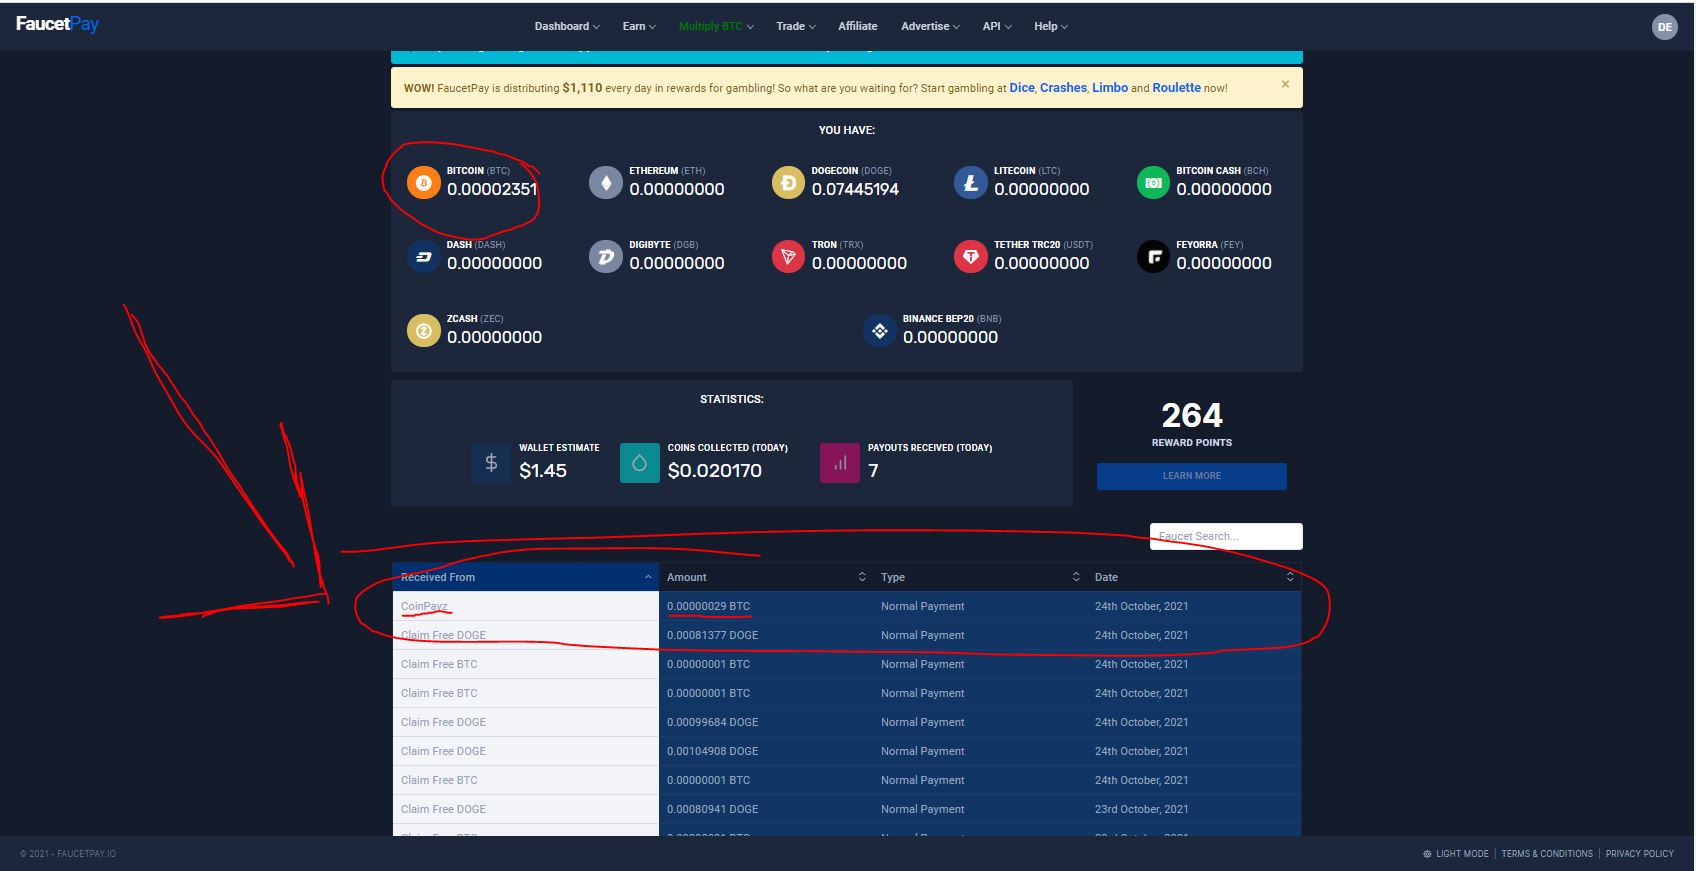Click the Learn More reward points button
The width and height of the screenshot is (1696, 871).
coord(1192,476)
